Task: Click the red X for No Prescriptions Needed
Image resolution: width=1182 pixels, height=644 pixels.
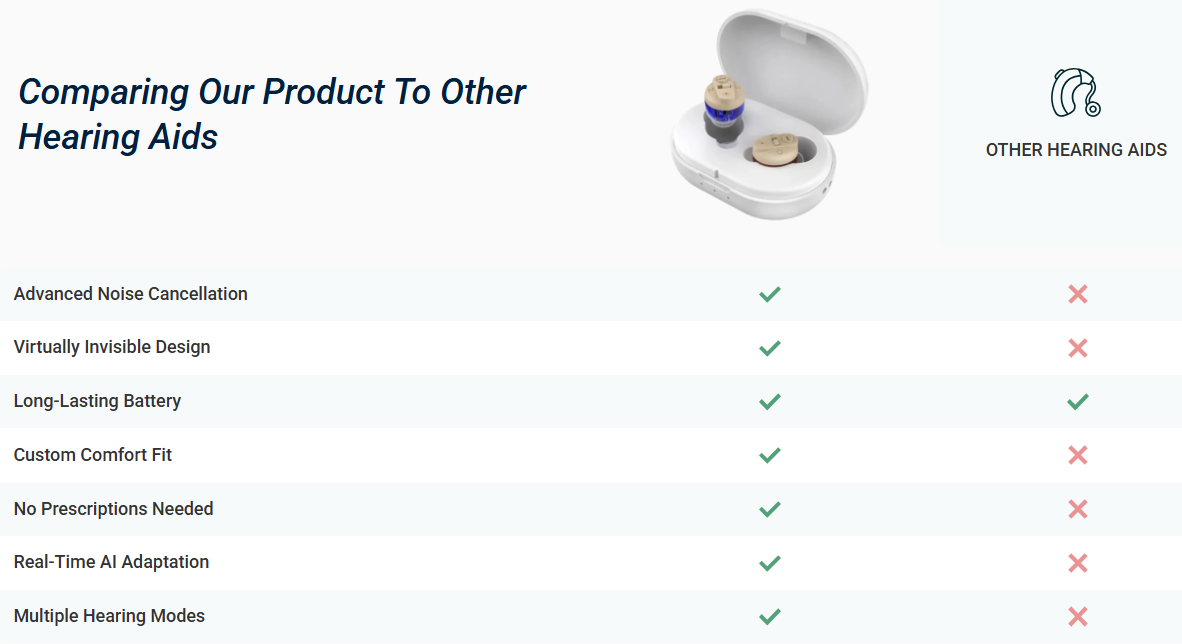Action: coord(1077,509)
